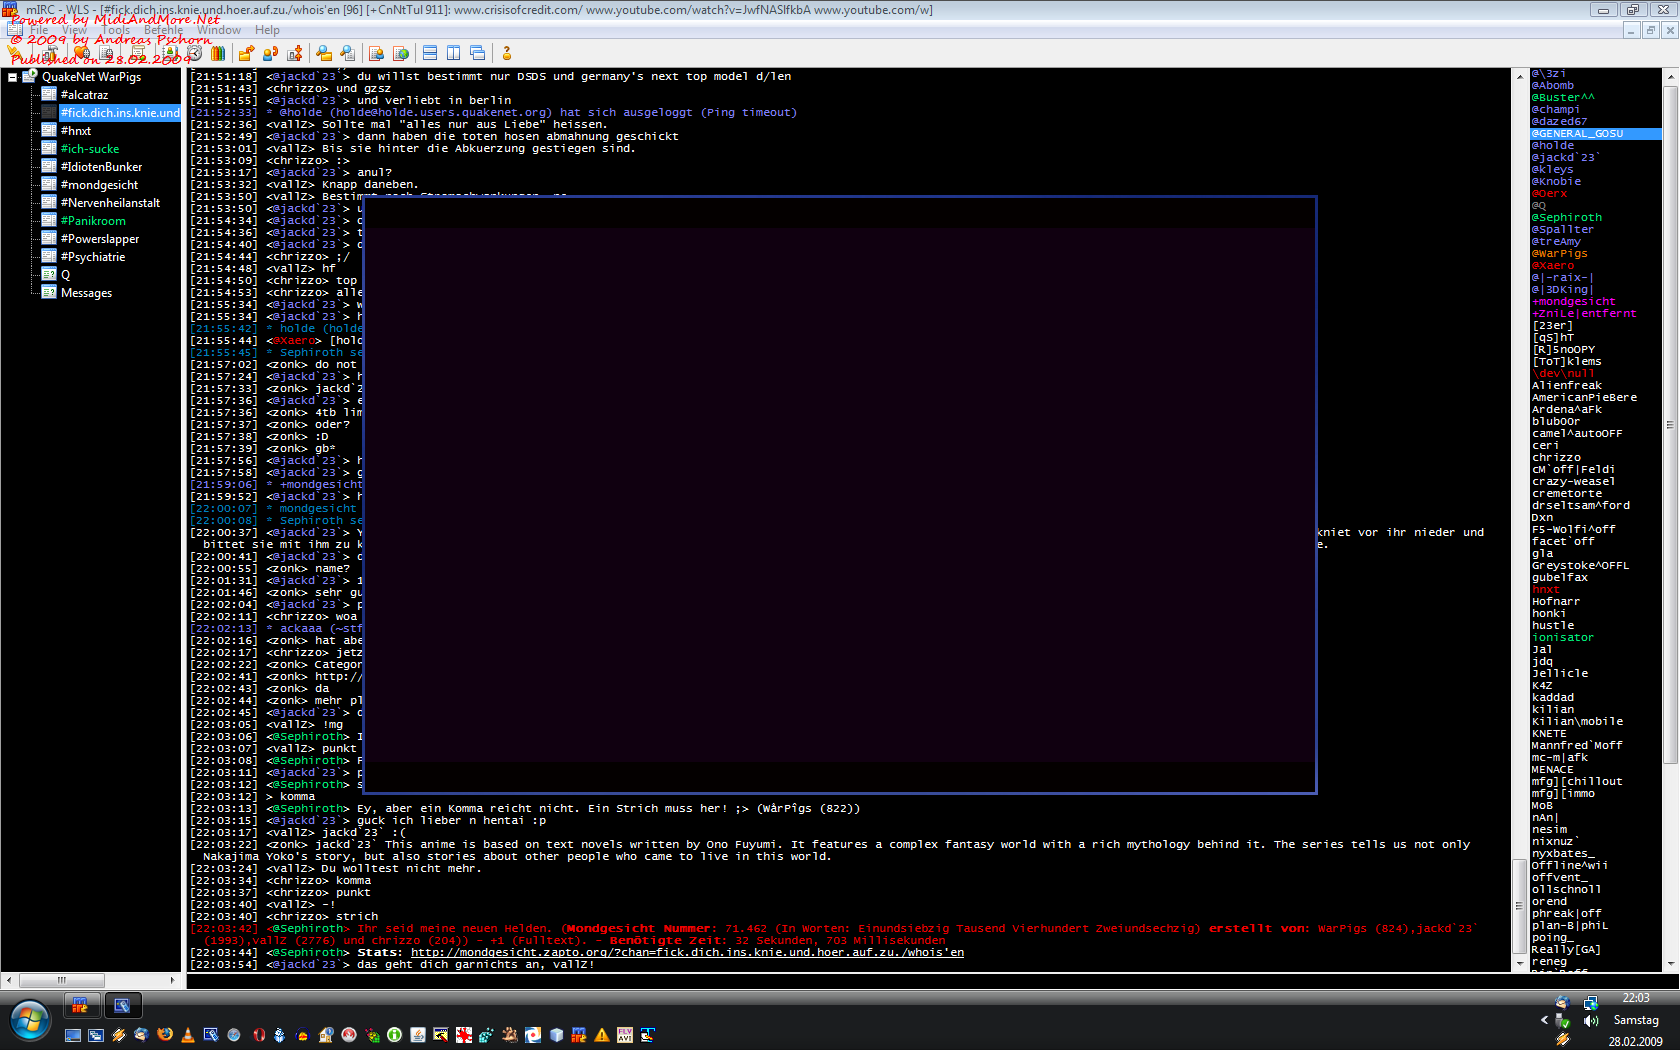Click the Tile Horizontal windows toolbar icon
This screenshot has height=1050, width=1680.
430,53
